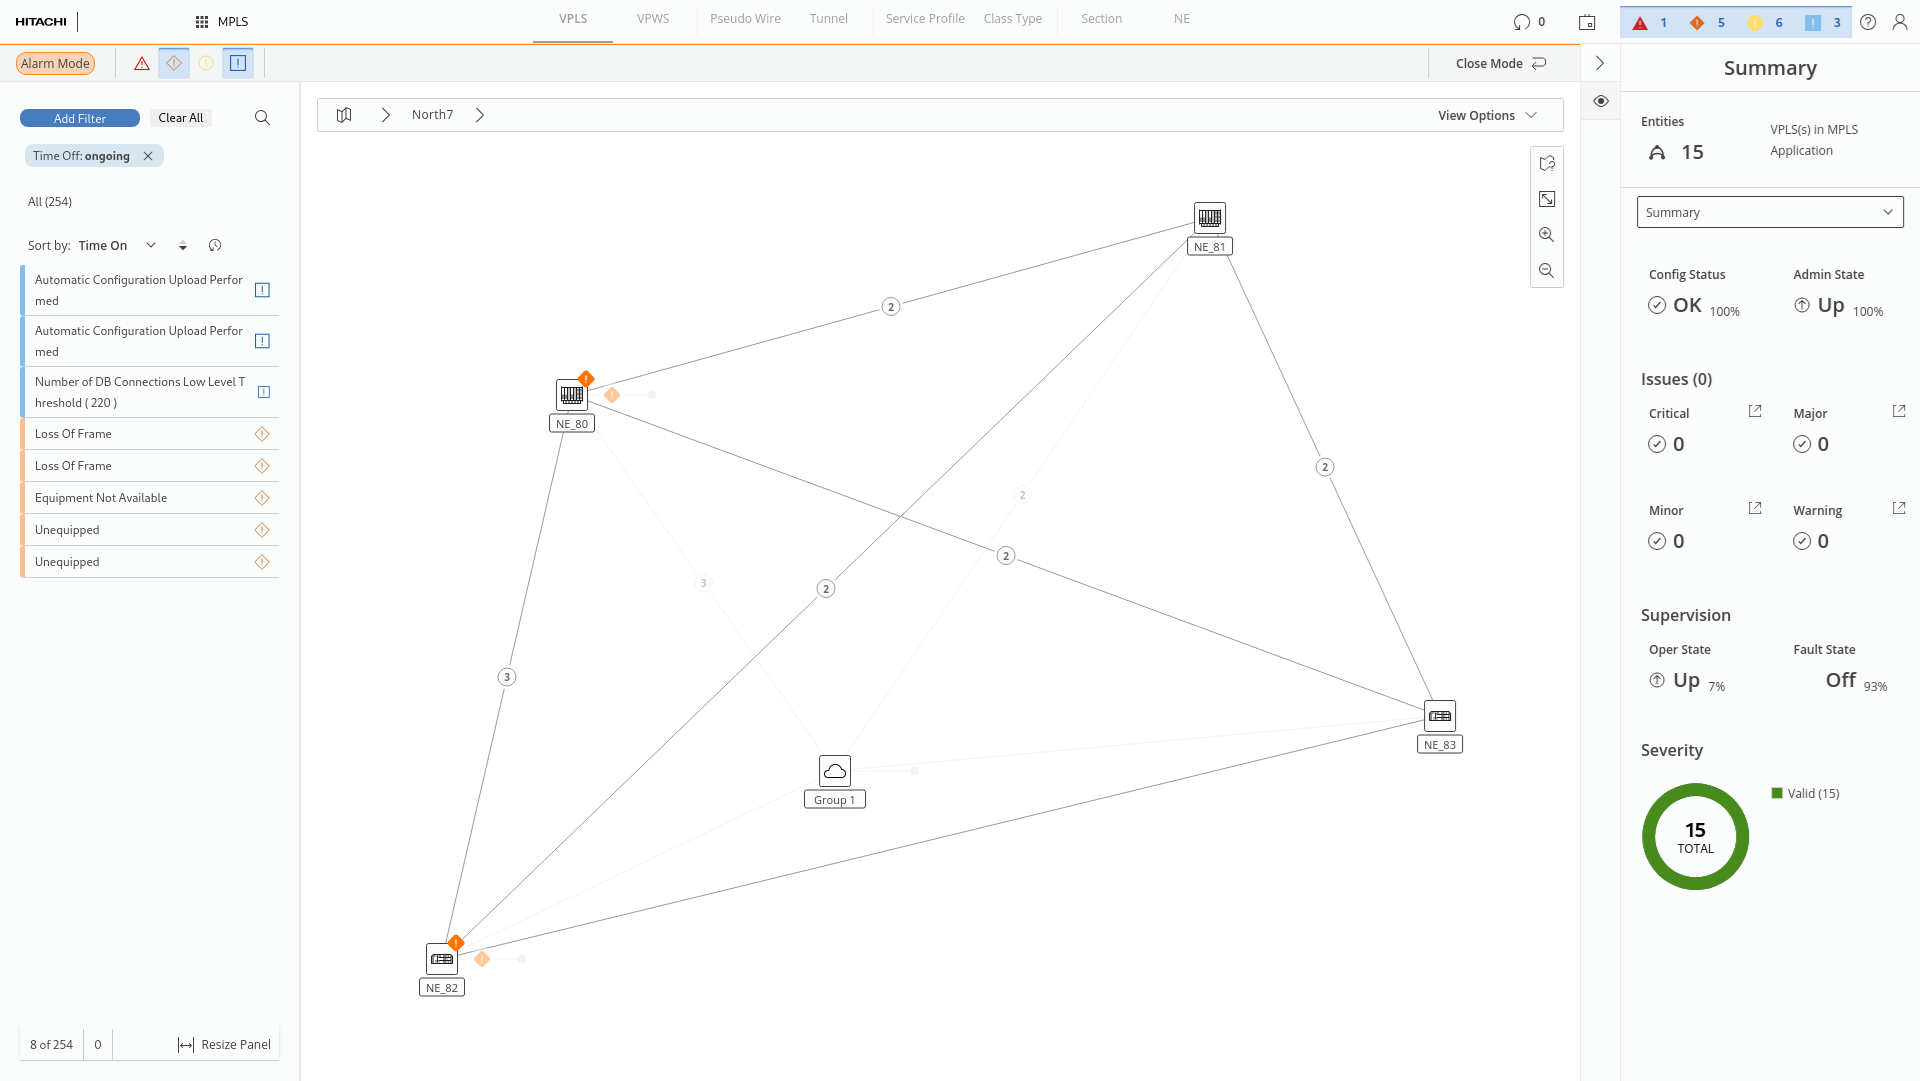Open the help question mark icon
This screenshot has width=1920, height=1081.
coord(1868,22)
